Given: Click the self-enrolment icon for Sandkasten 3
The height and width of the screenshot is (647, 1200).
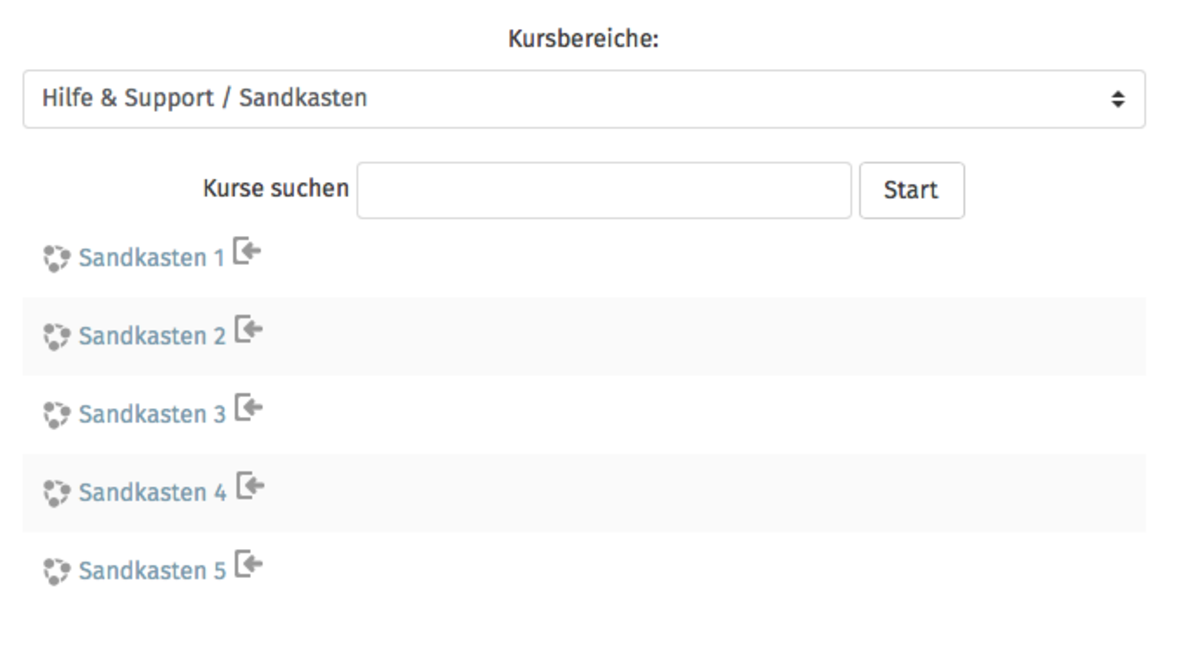Looking at the screenshot, I should (248, 407).
